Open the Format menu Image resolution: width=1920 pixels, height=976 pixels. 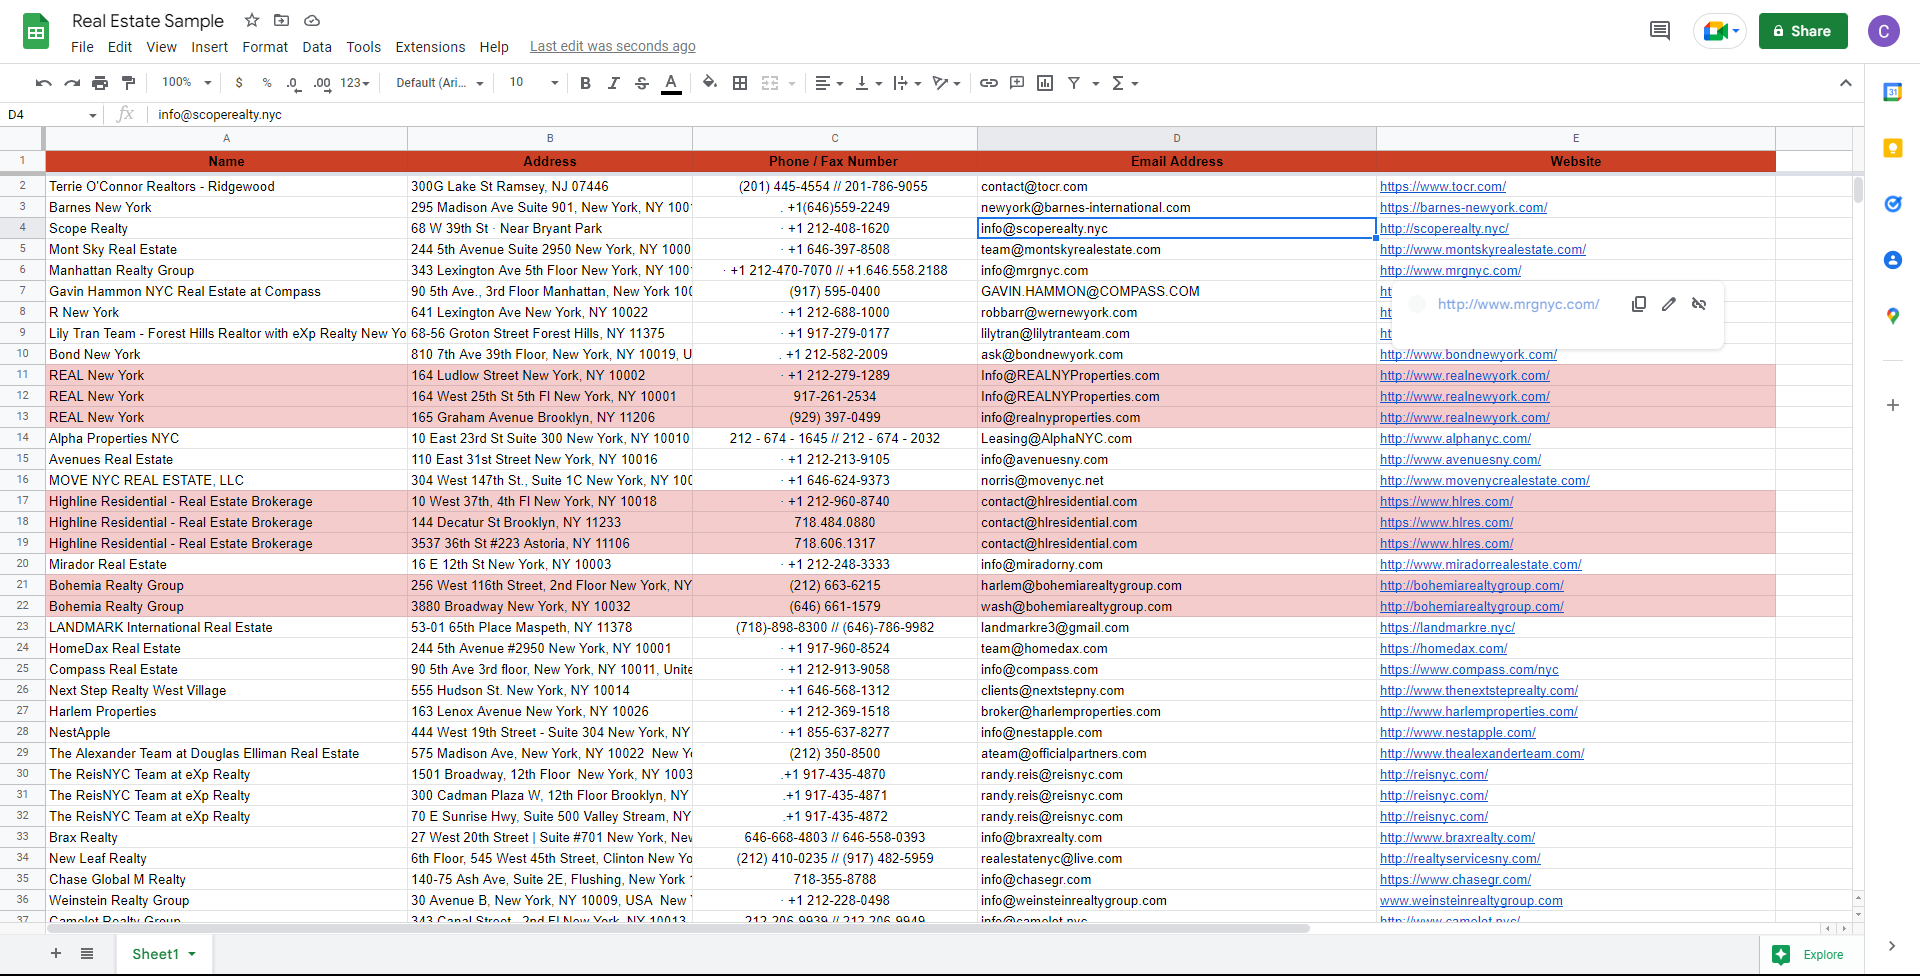[x=265, y=47]
